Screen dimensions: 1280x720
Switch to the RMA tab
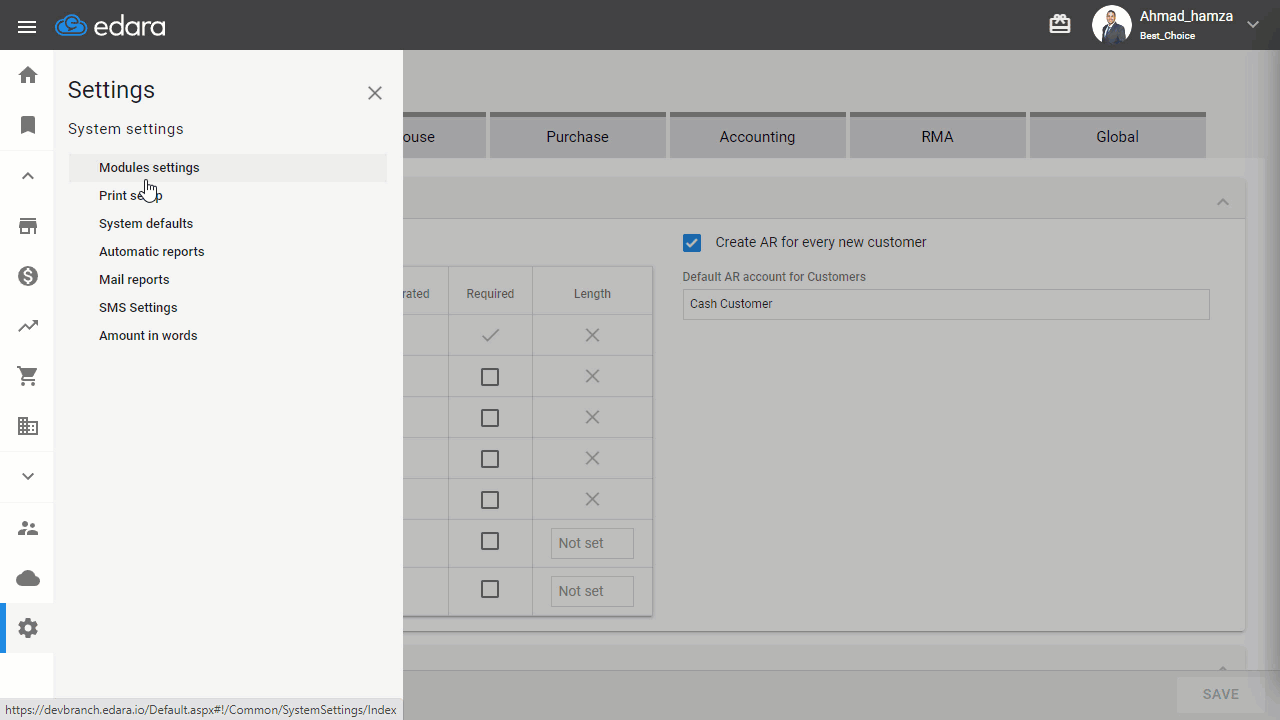pyautogui.click(x=937, y=135)
